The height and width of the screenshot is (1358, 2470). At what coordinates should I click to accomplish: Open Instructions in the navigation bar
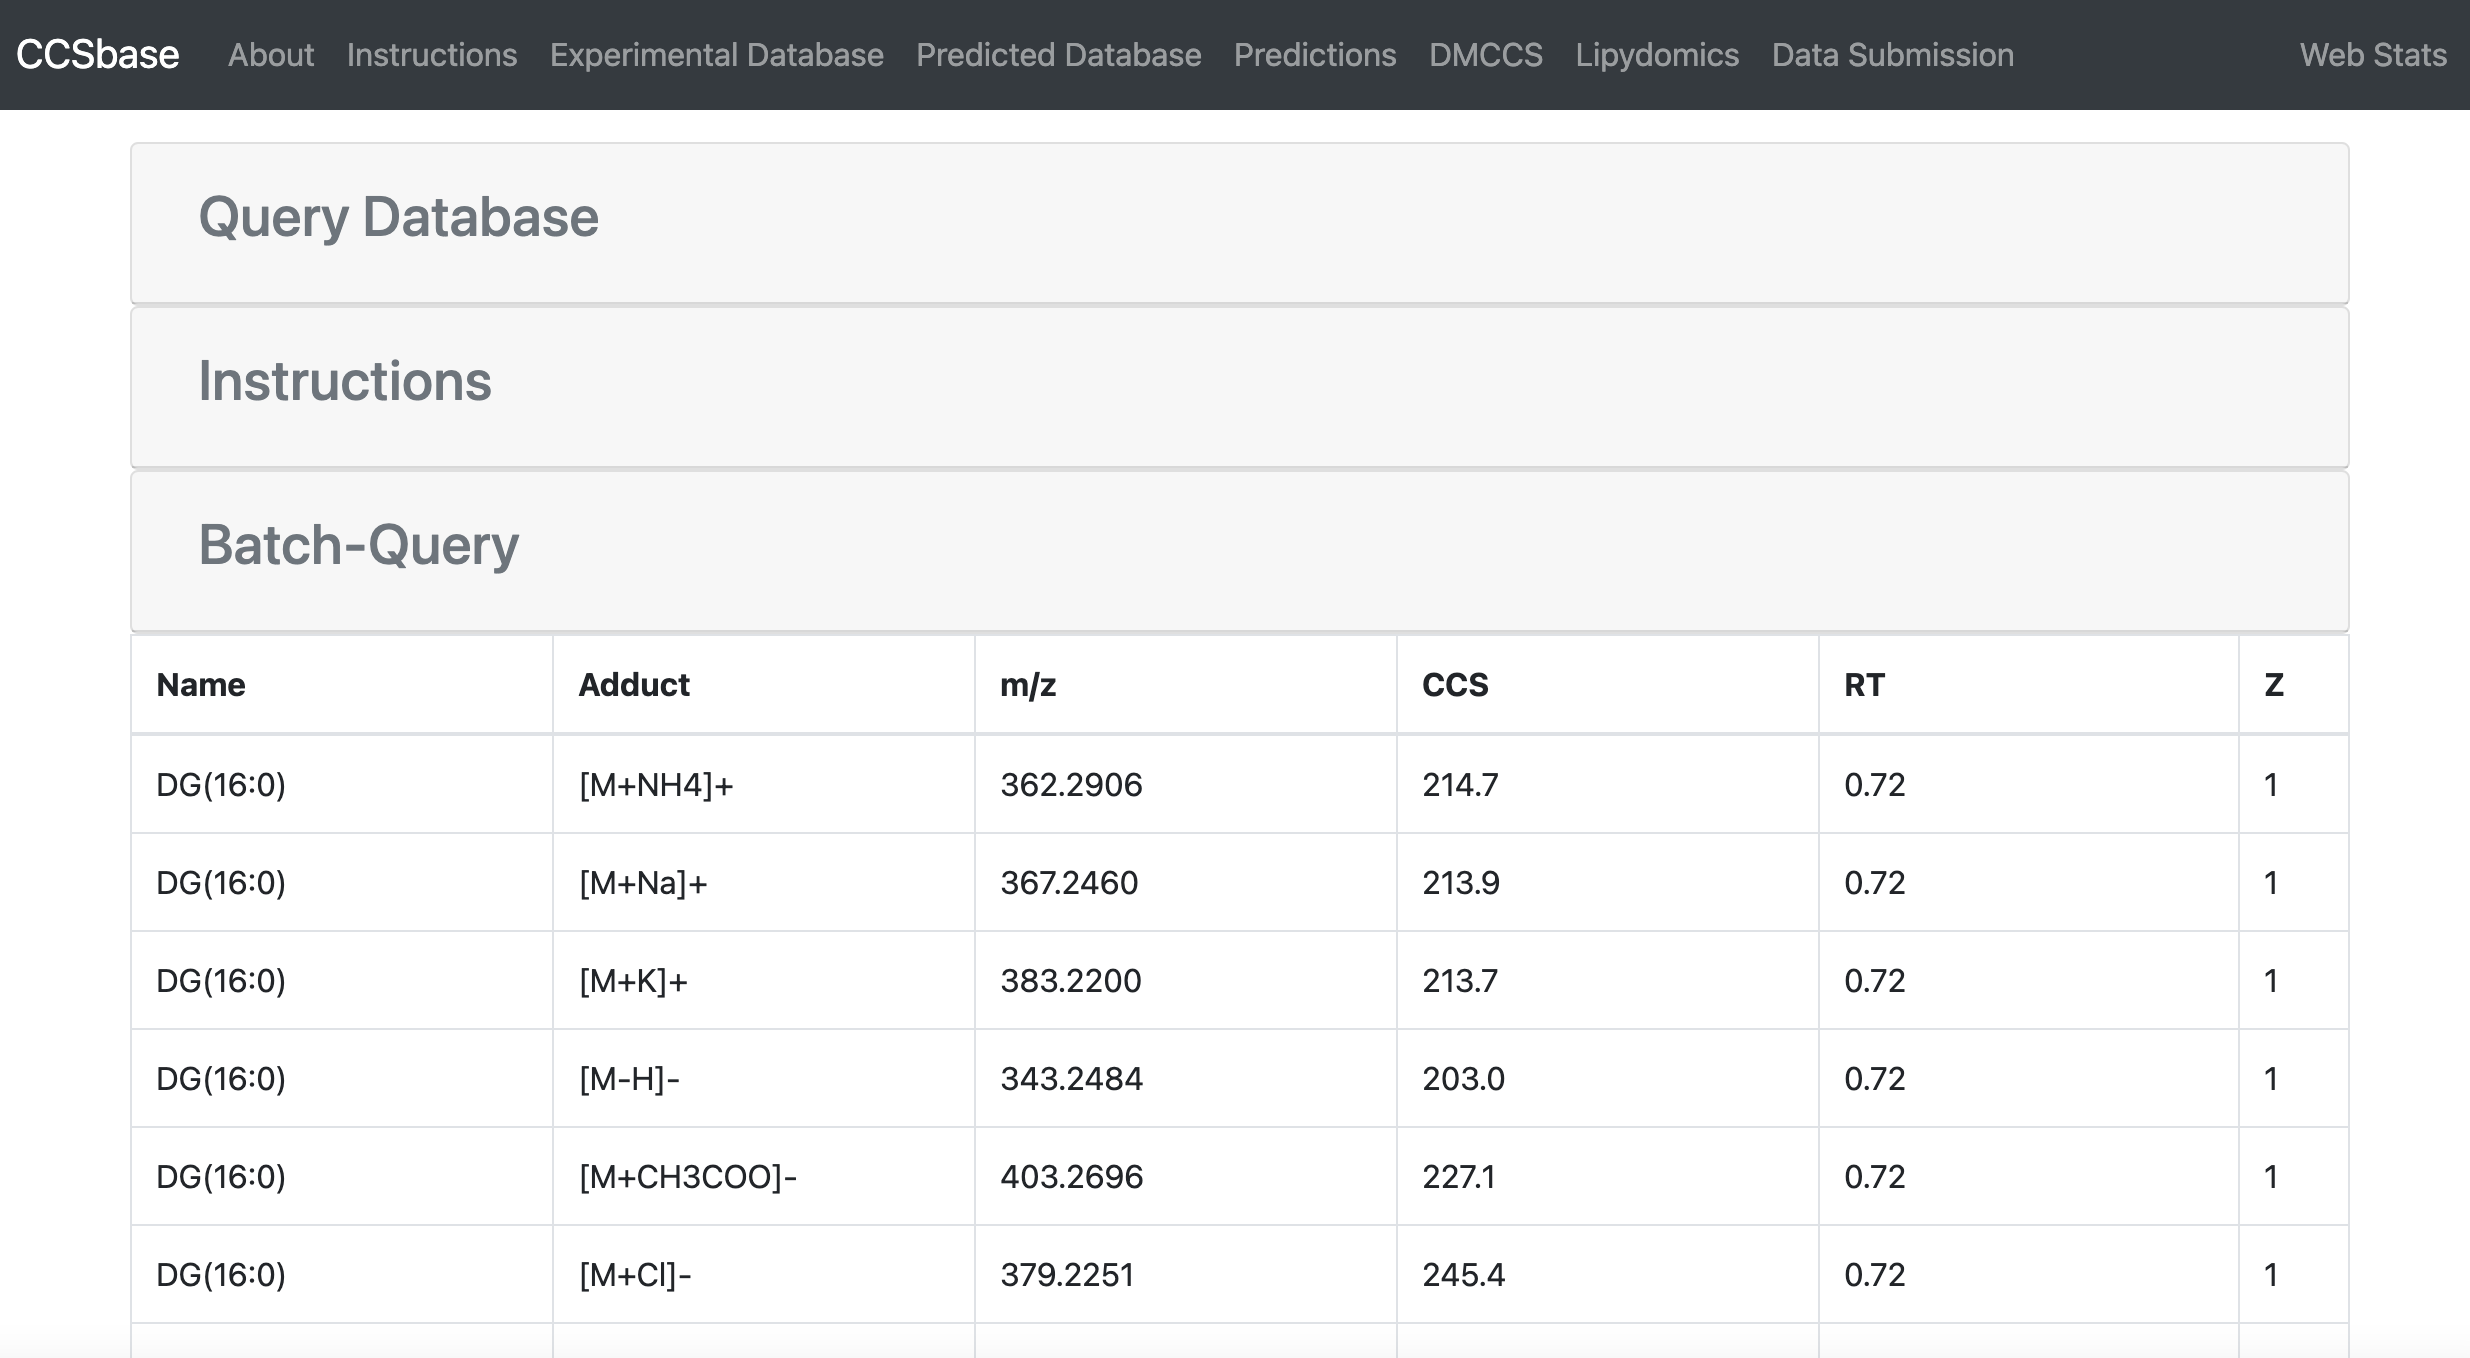tap(432, 55)
